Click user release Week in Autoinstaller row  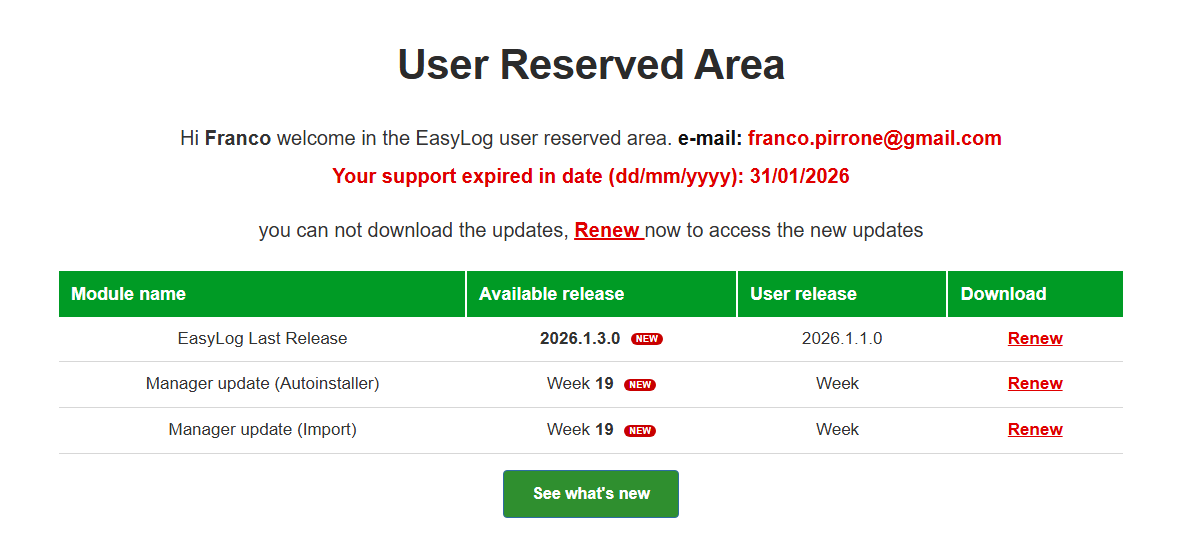pos(838,384)
